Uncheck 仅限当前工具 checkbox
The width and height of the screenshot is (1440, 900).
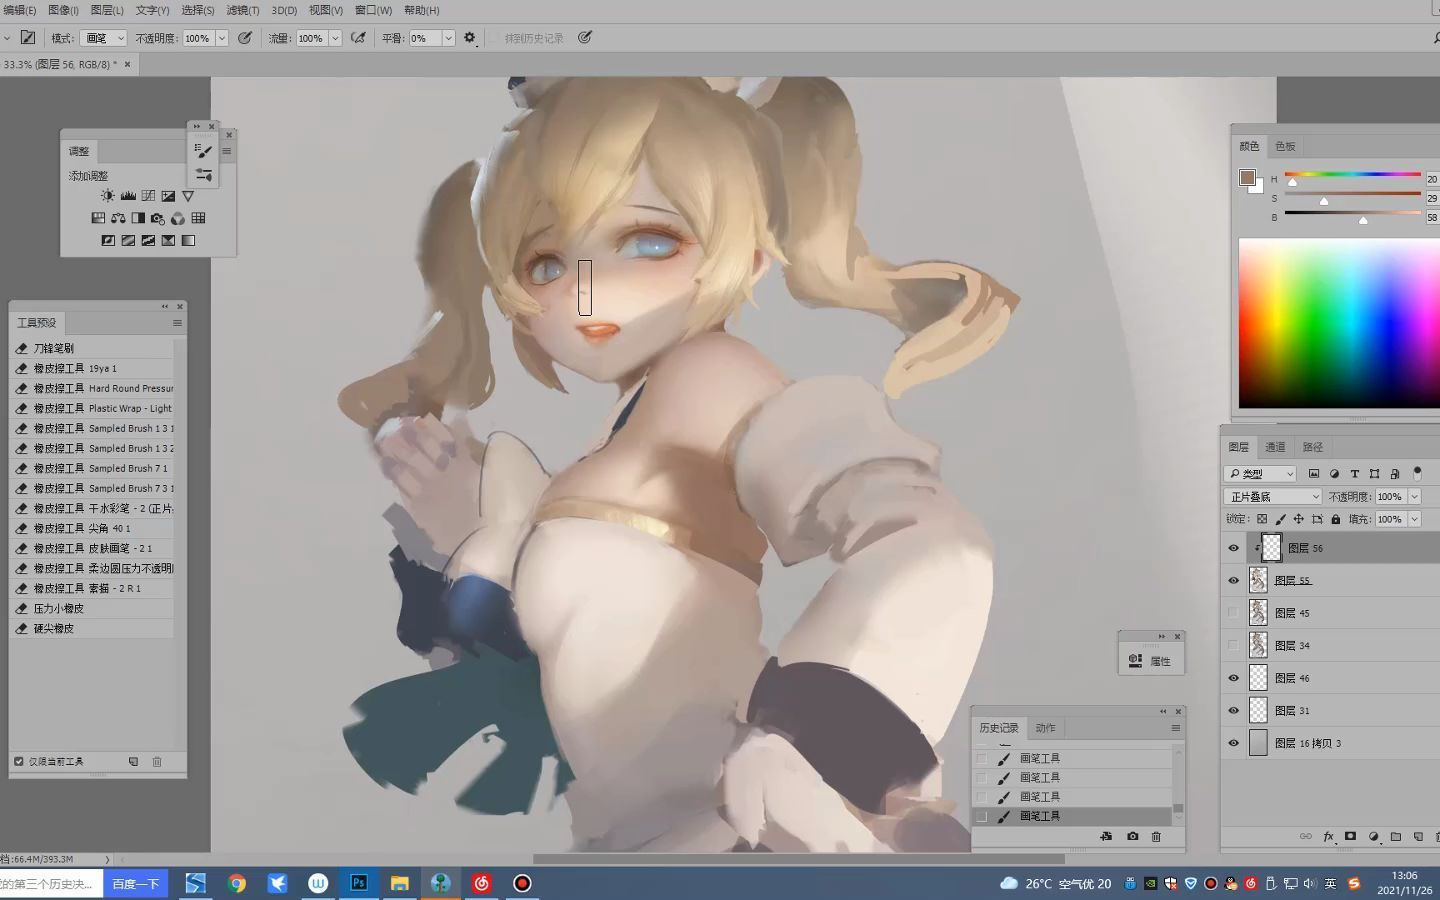pos(19,761)
